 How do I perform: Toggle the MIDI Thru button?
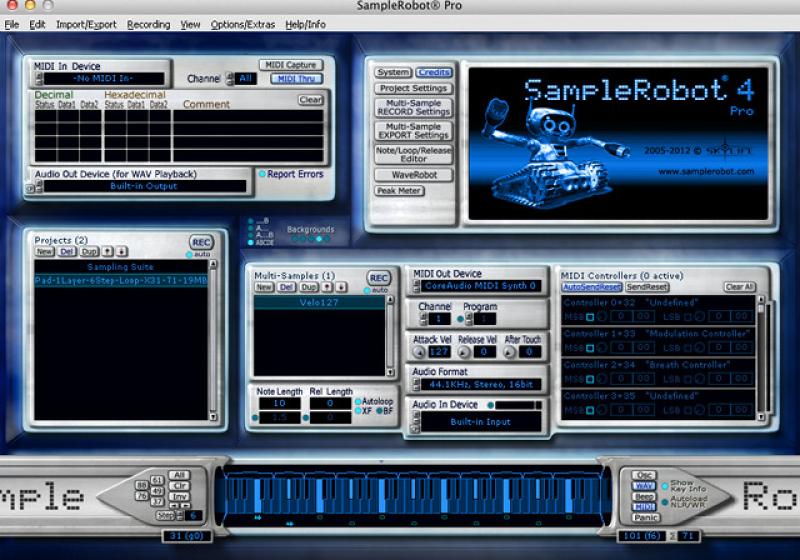pyautogui.click(x=295, y=79)
